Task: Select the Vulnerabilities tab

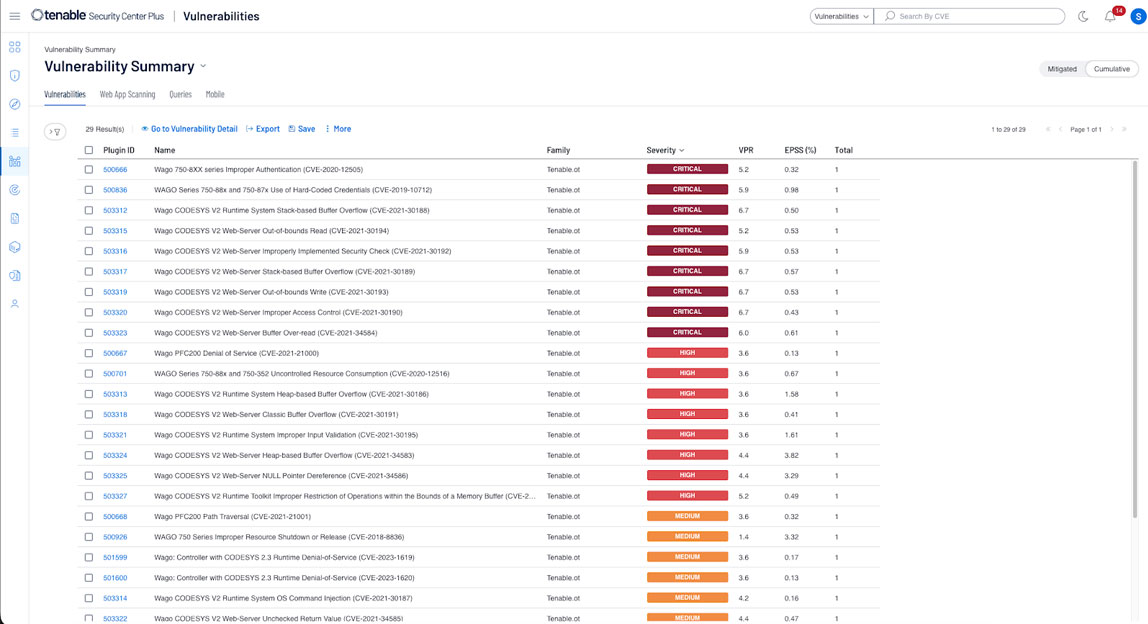Action: tap(64, 94)
